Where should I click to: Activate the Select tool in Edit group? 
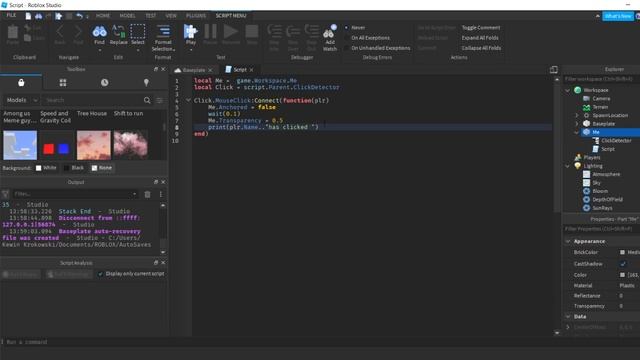point(138,35)
